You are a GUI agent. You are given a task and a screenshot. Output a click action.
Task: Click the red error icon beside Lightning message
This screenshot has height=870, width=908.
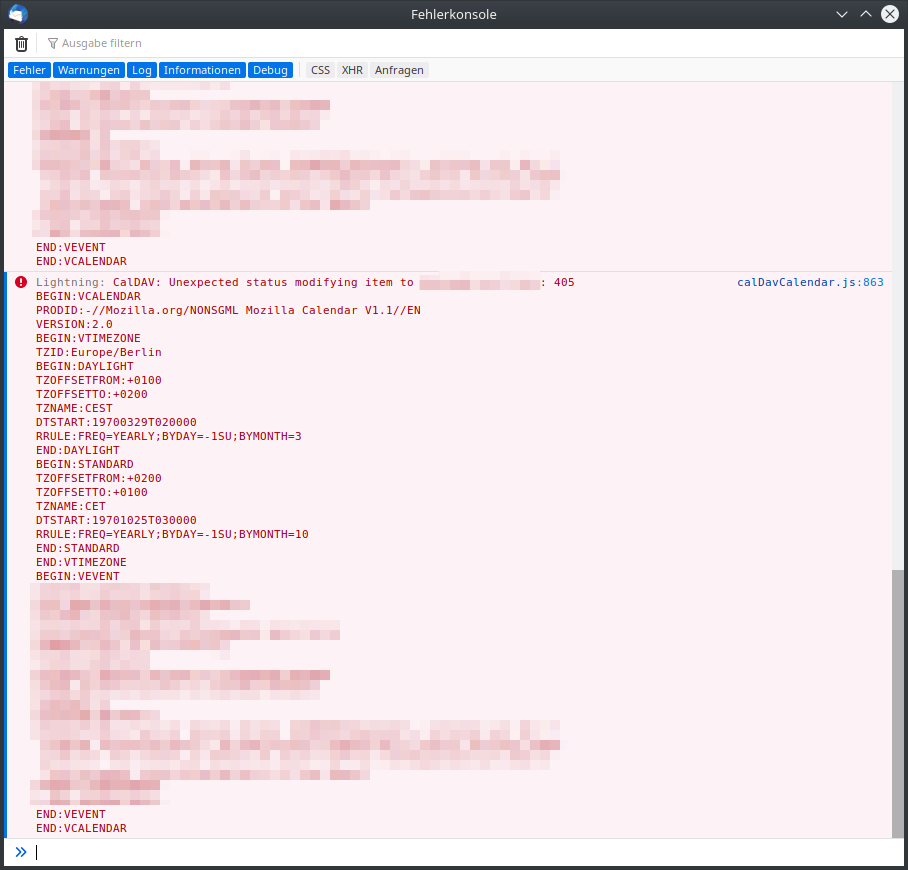[x=21, y=283]
